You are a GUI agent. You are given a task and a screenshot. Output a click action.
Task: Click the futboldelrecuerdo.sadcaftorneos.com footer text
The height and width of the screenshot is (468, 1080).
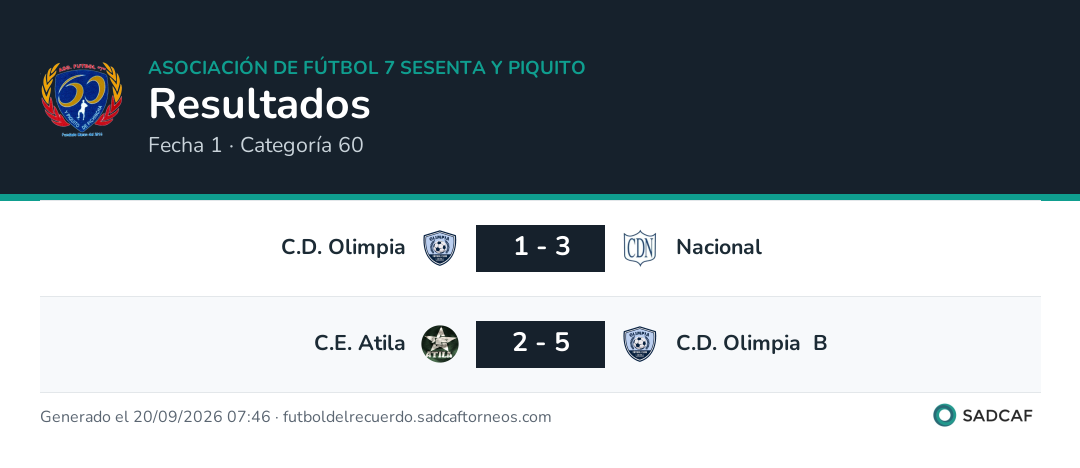click(417, 417)
